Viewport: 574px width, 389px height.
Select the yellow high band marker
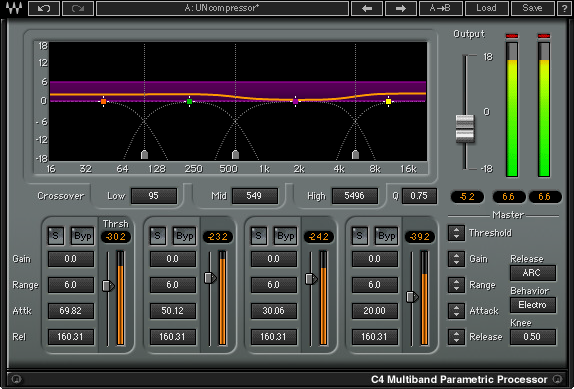coord(388,101)
